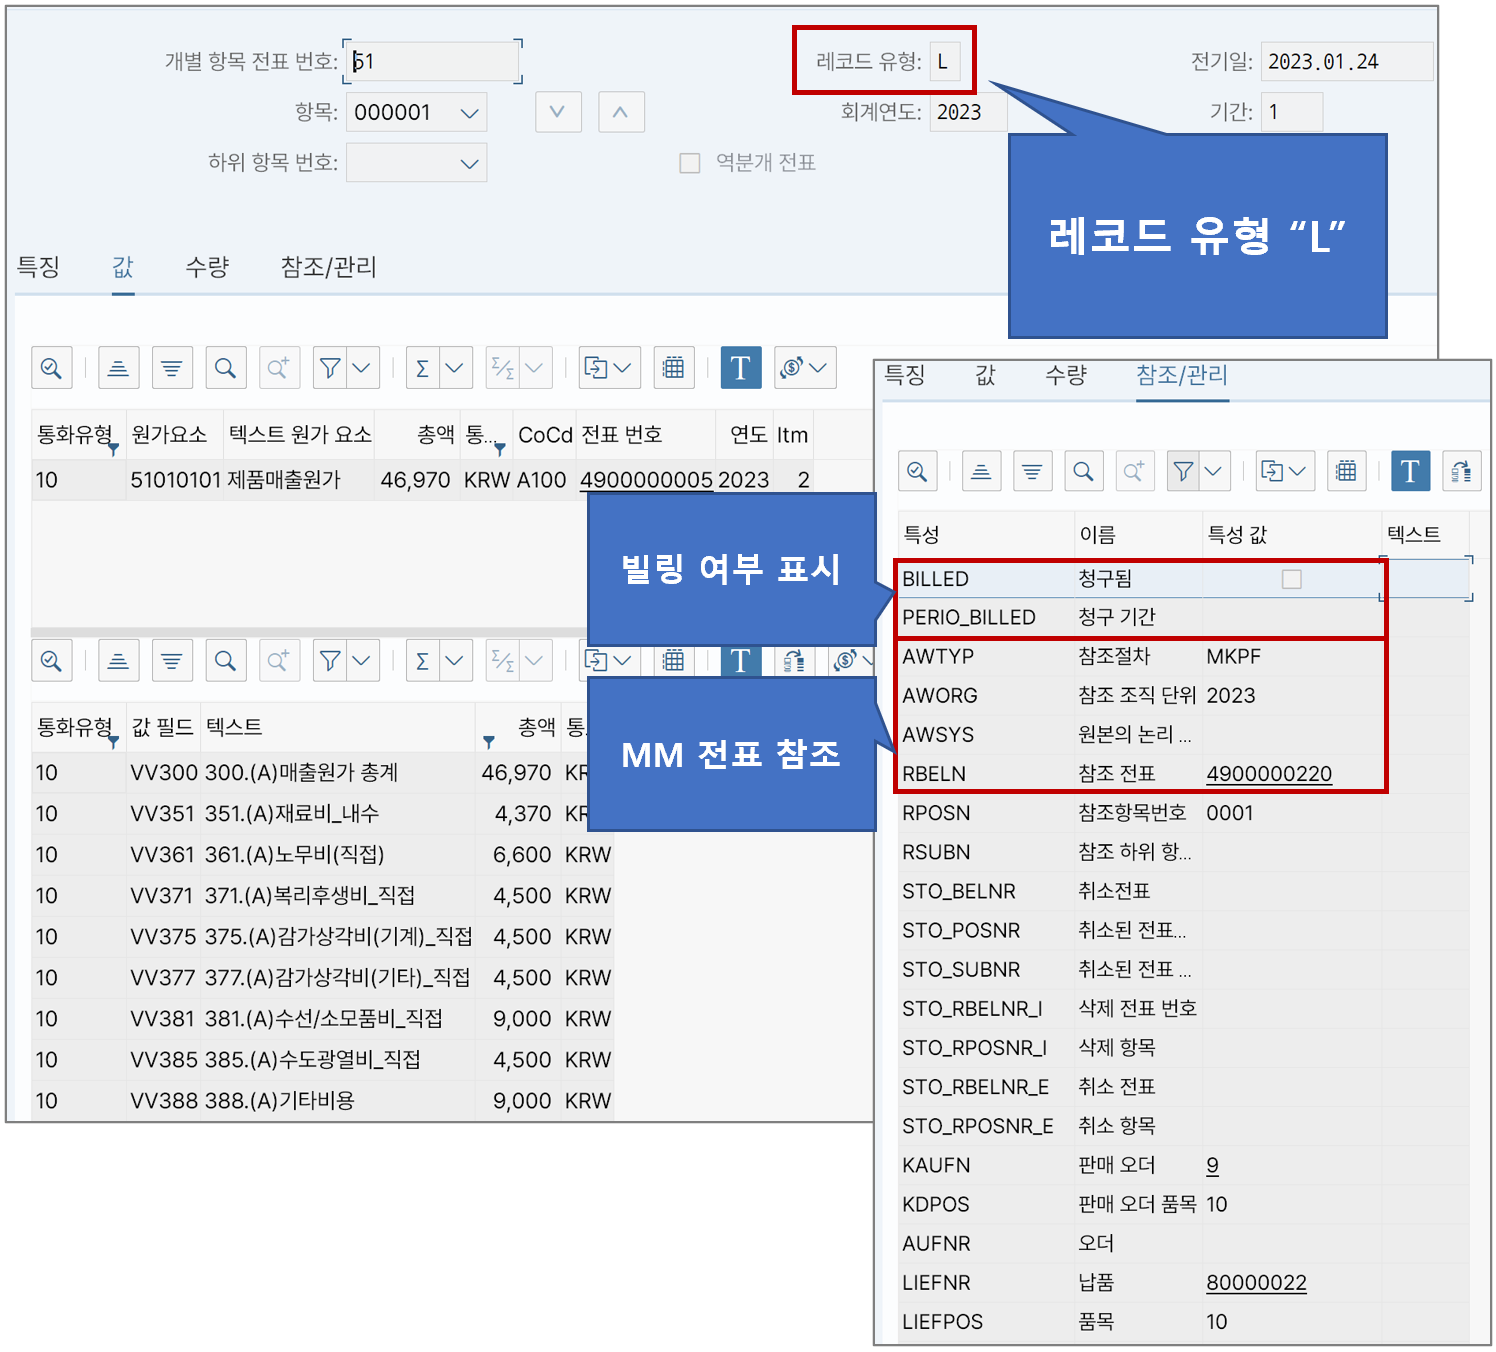Switch to 특징 tab in main window

[x=38, y=267]
